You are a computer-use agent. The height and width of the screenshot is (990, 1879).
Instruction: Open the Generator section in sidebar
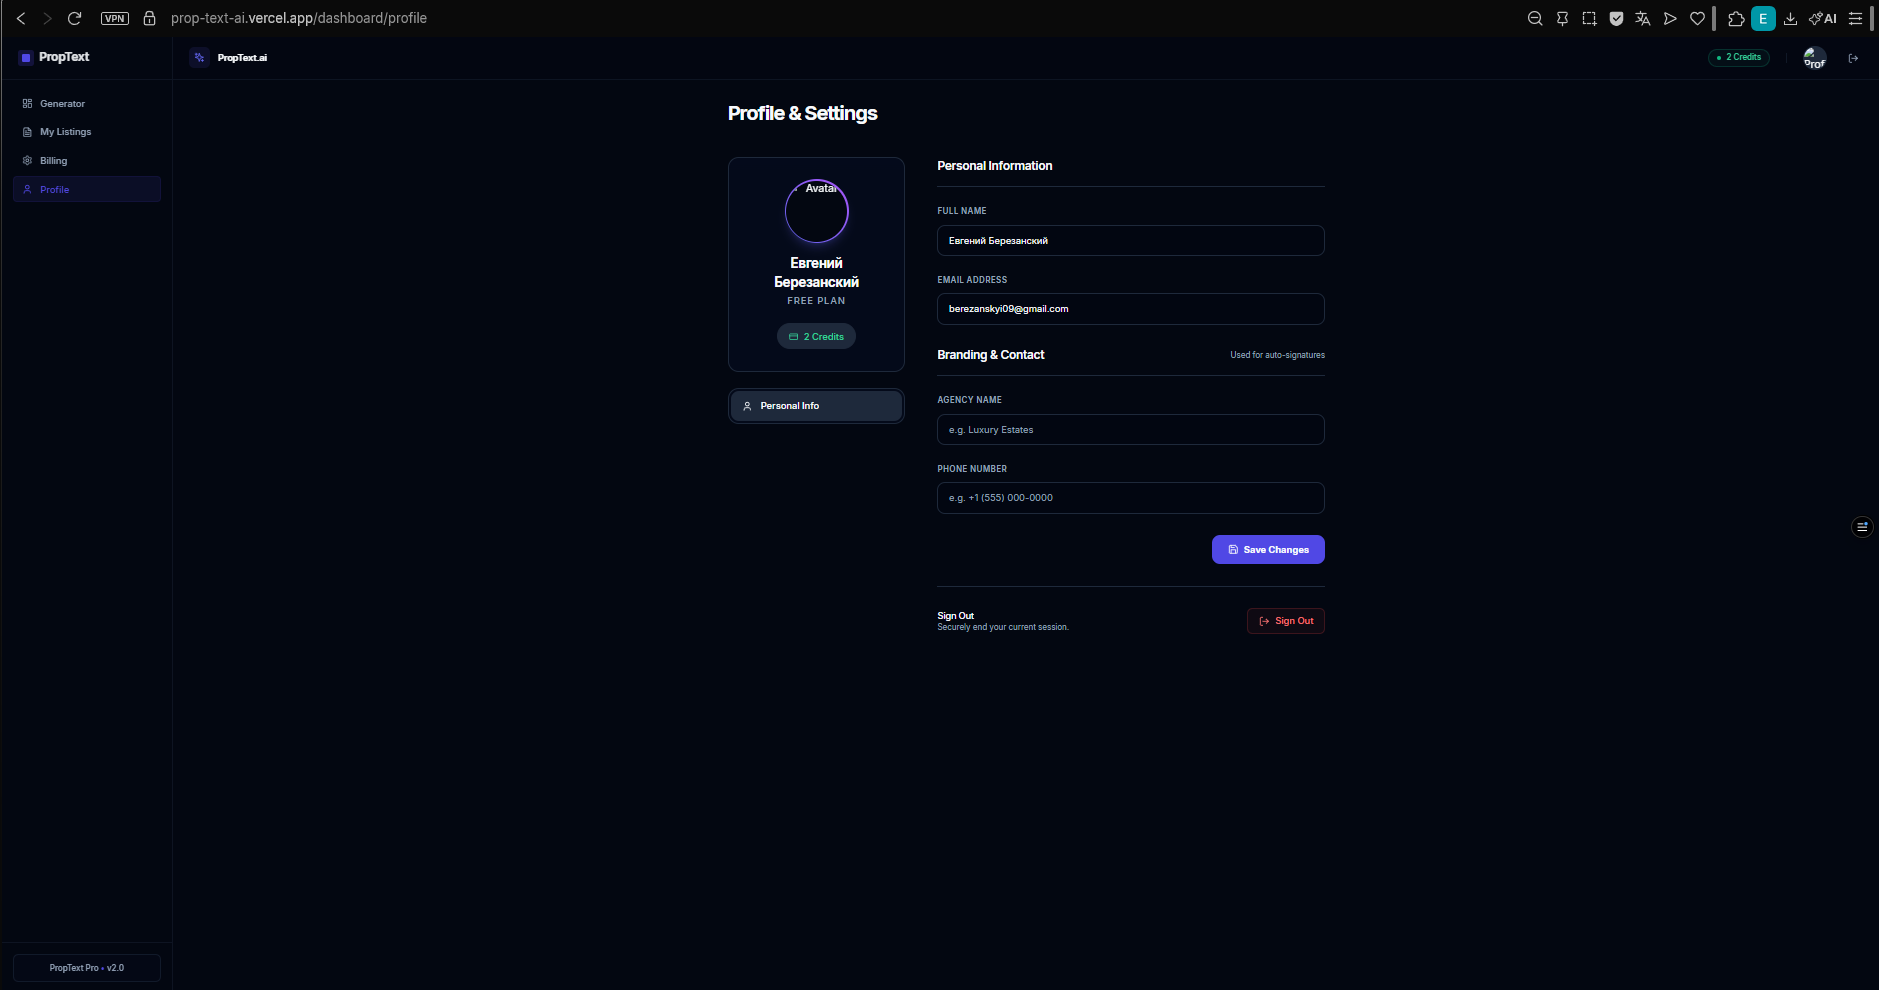tap(62, 103)
